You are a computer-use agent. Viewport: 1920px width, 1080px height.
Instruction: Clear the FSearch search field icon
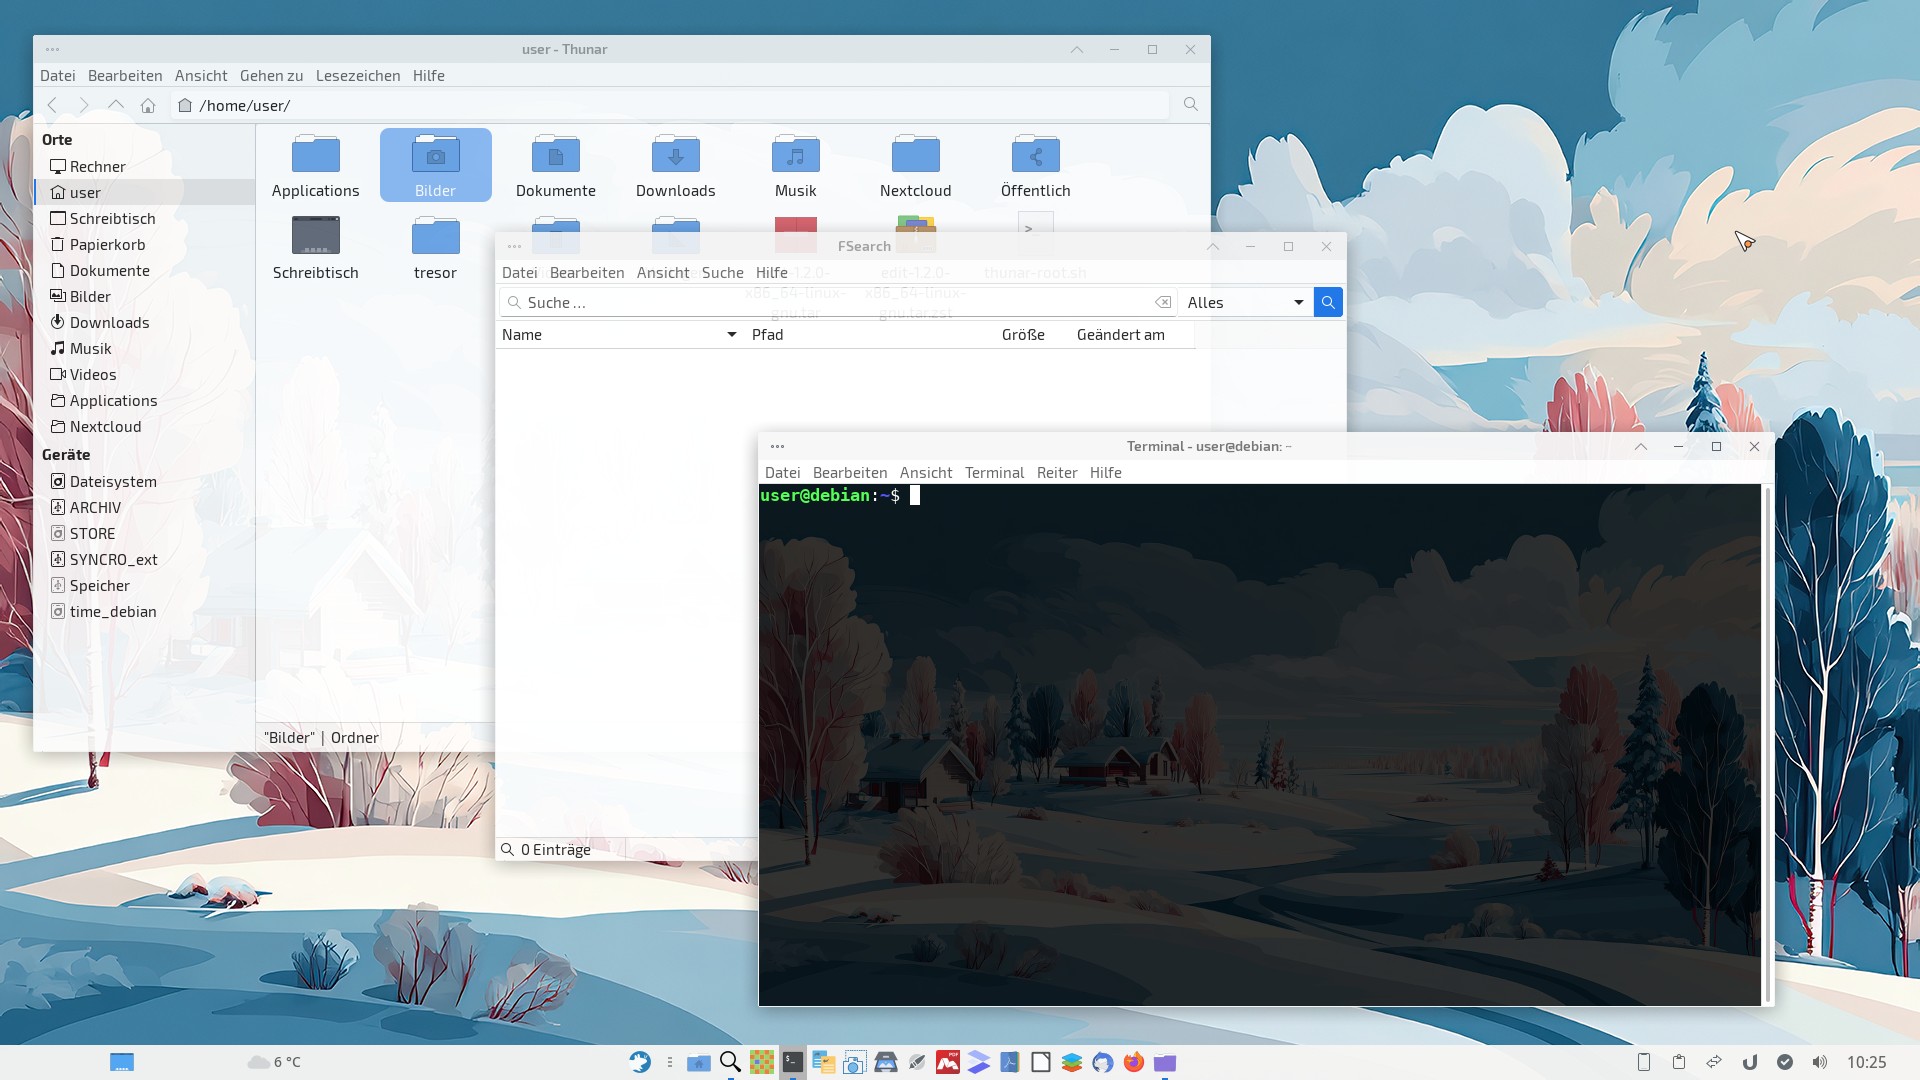coord(1163,302)
